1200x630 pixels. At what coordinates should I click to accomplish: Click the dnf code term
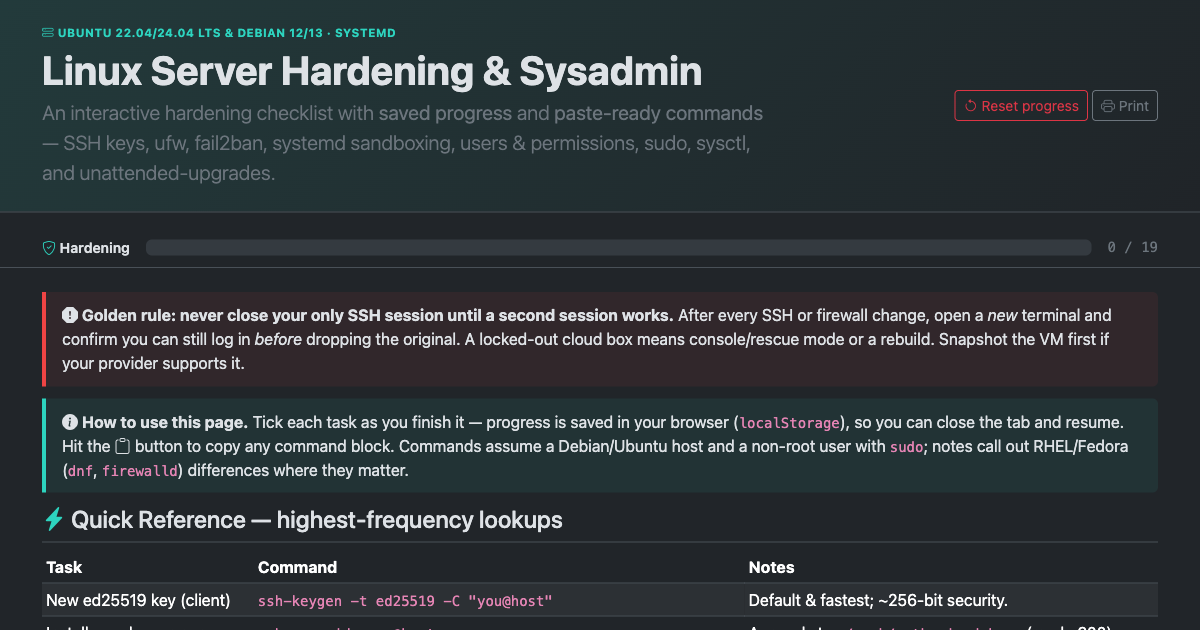pyautogui.click(x=79, y=471)
